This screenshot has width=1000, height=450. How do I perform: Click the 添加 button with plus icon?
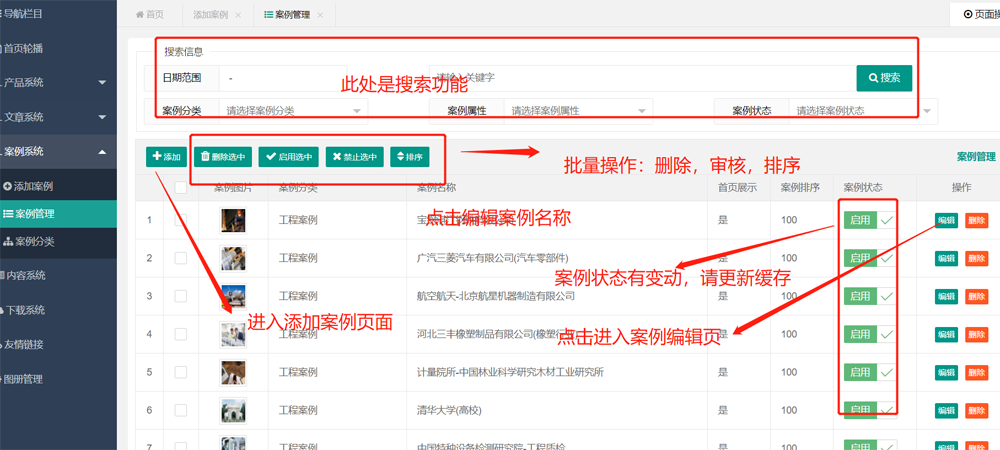click(166, 157)
